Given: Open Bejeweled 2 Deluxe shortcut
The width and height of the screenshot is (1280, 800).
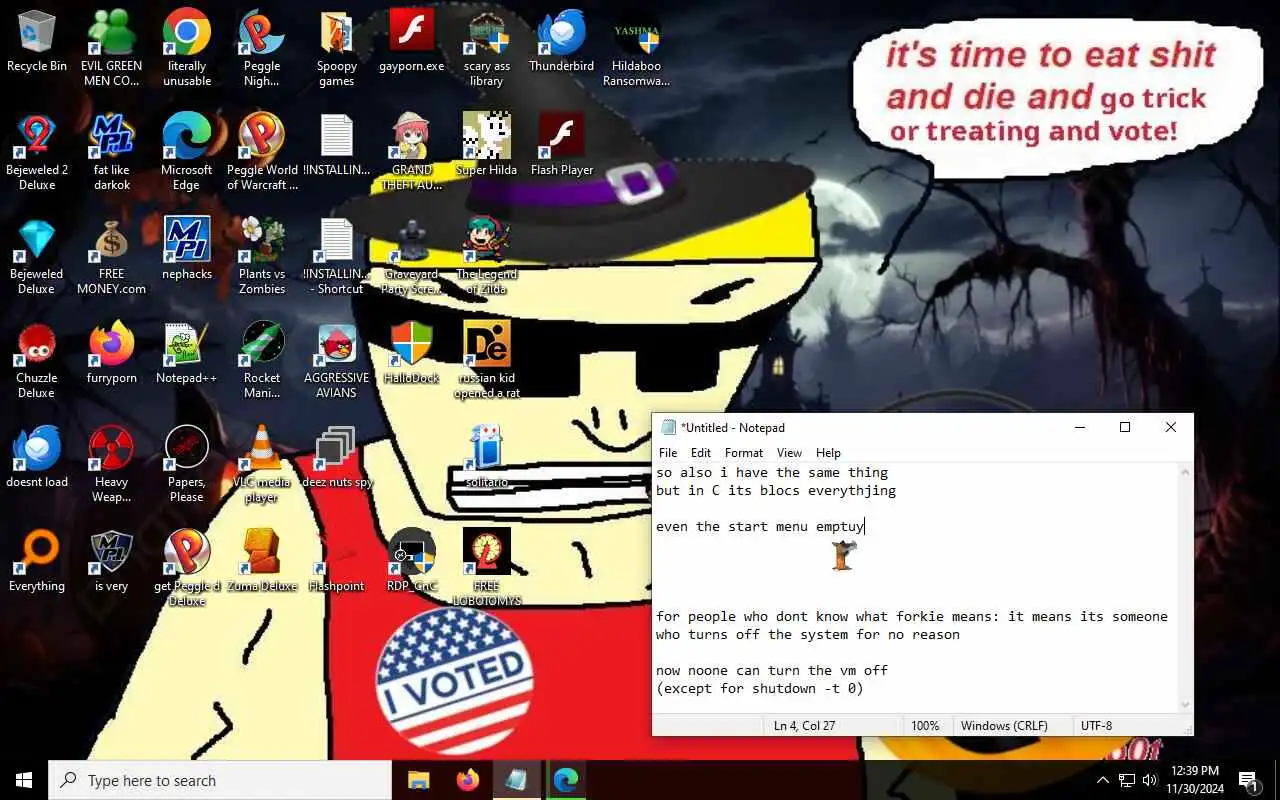Looking at the screenshot, I should pyautogui.click(x=37, y=152).
